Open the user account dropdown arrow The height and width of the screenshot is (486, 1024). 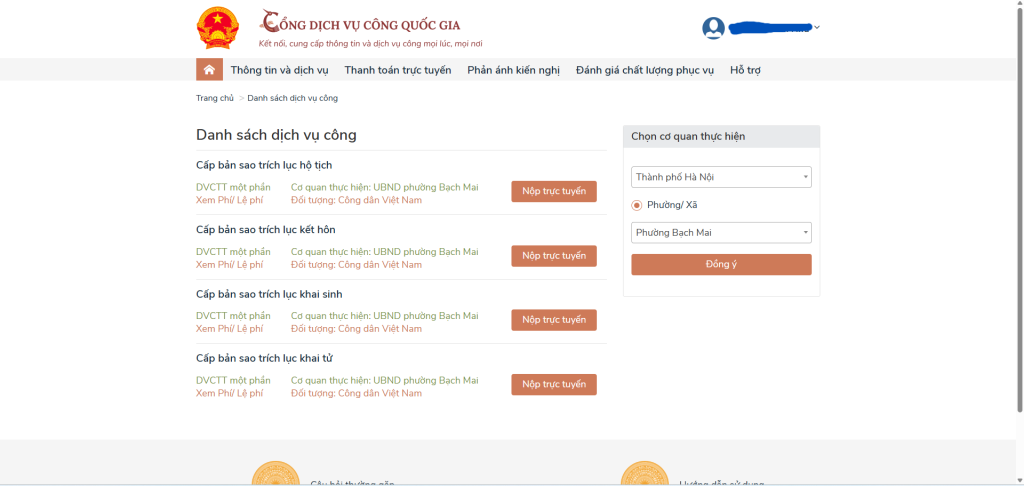[x=817, y=28]
